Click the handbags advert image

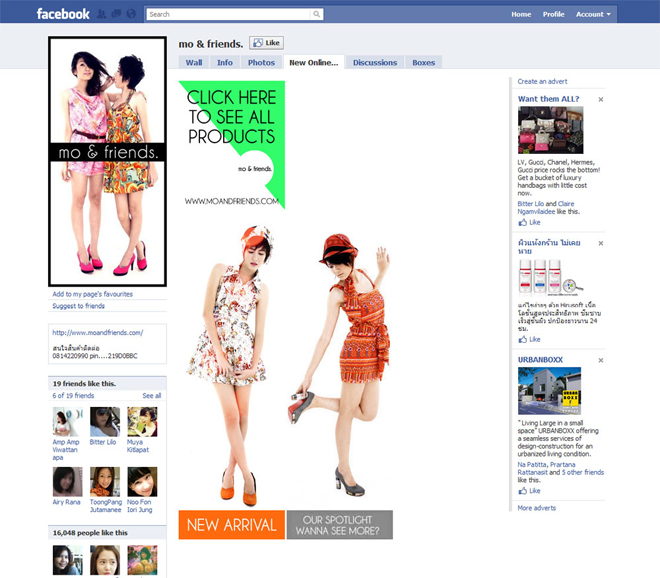click(551, 130)
